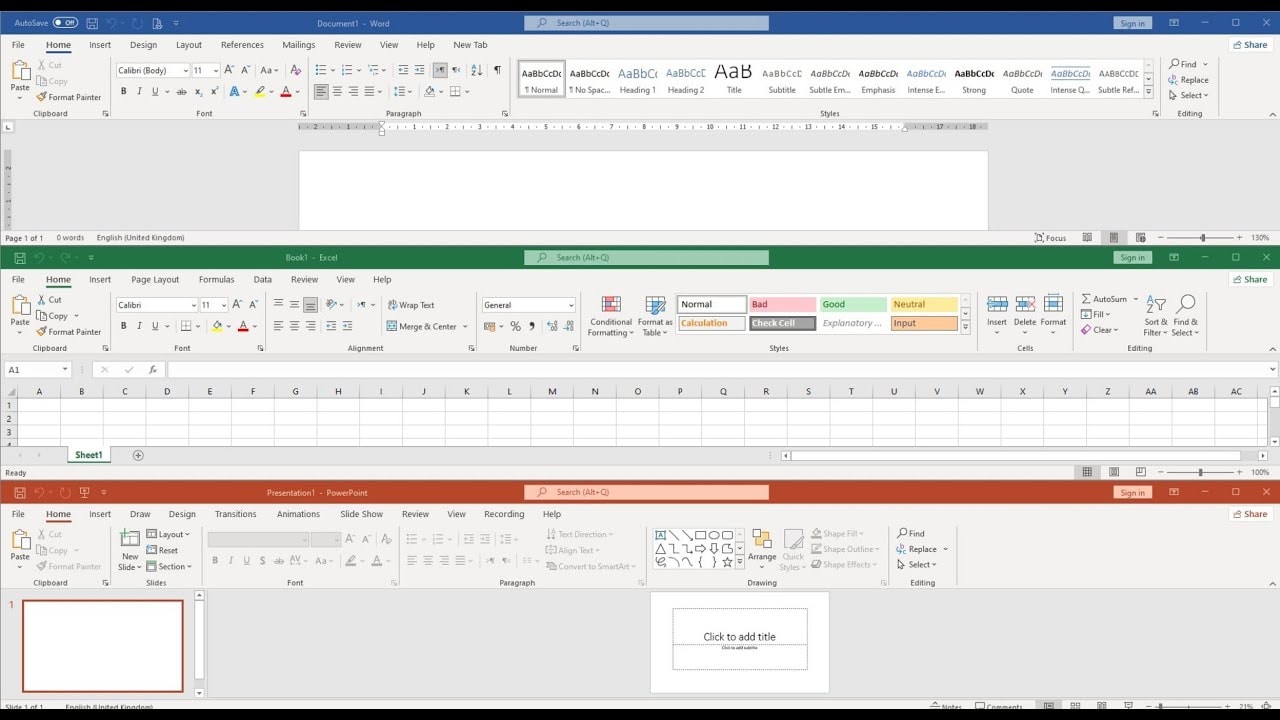Open the Mailings tab in Word
This screenshot has width=1280, height=720.
298,45
